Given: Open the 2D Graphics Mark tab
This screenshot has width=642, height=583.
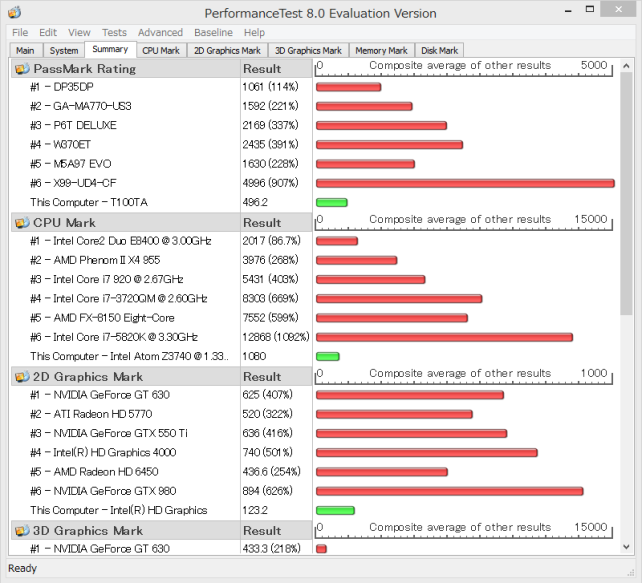Looking at the screenshot, I should click(x=227, y=50).
